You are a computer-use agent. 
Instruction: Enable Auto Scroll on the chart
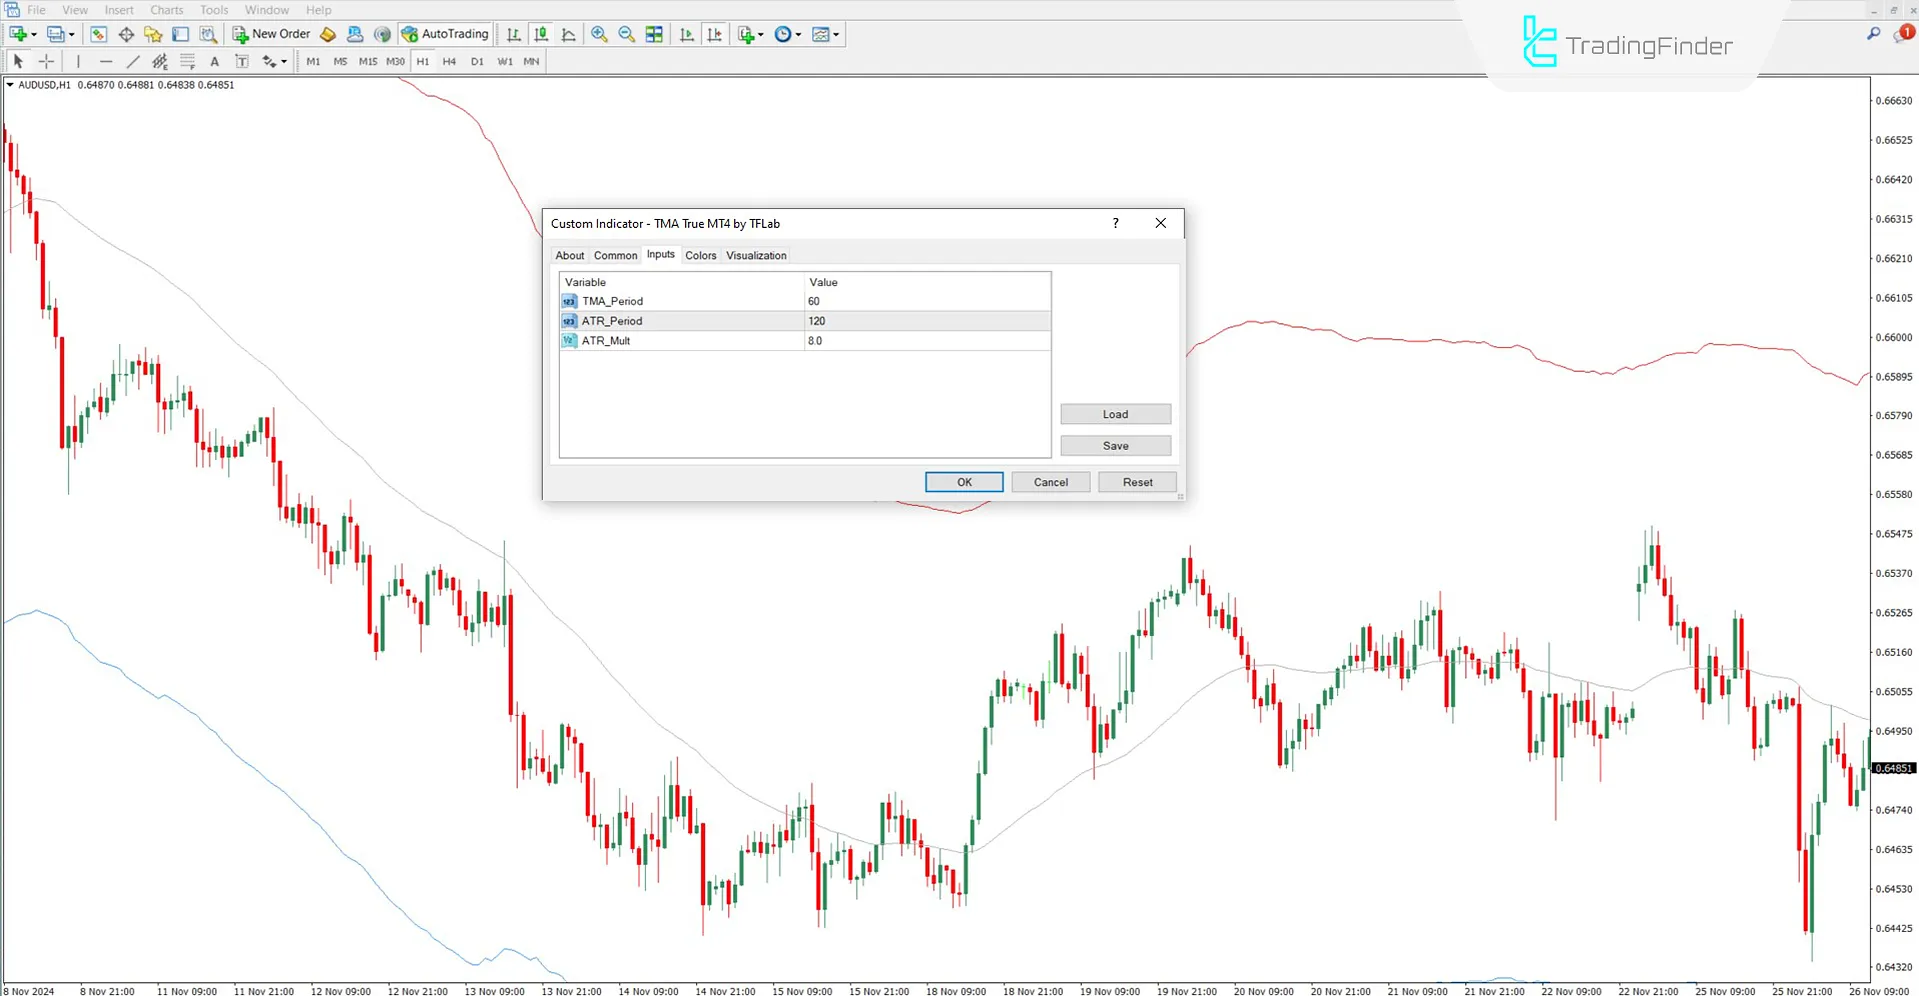[685, 34]
